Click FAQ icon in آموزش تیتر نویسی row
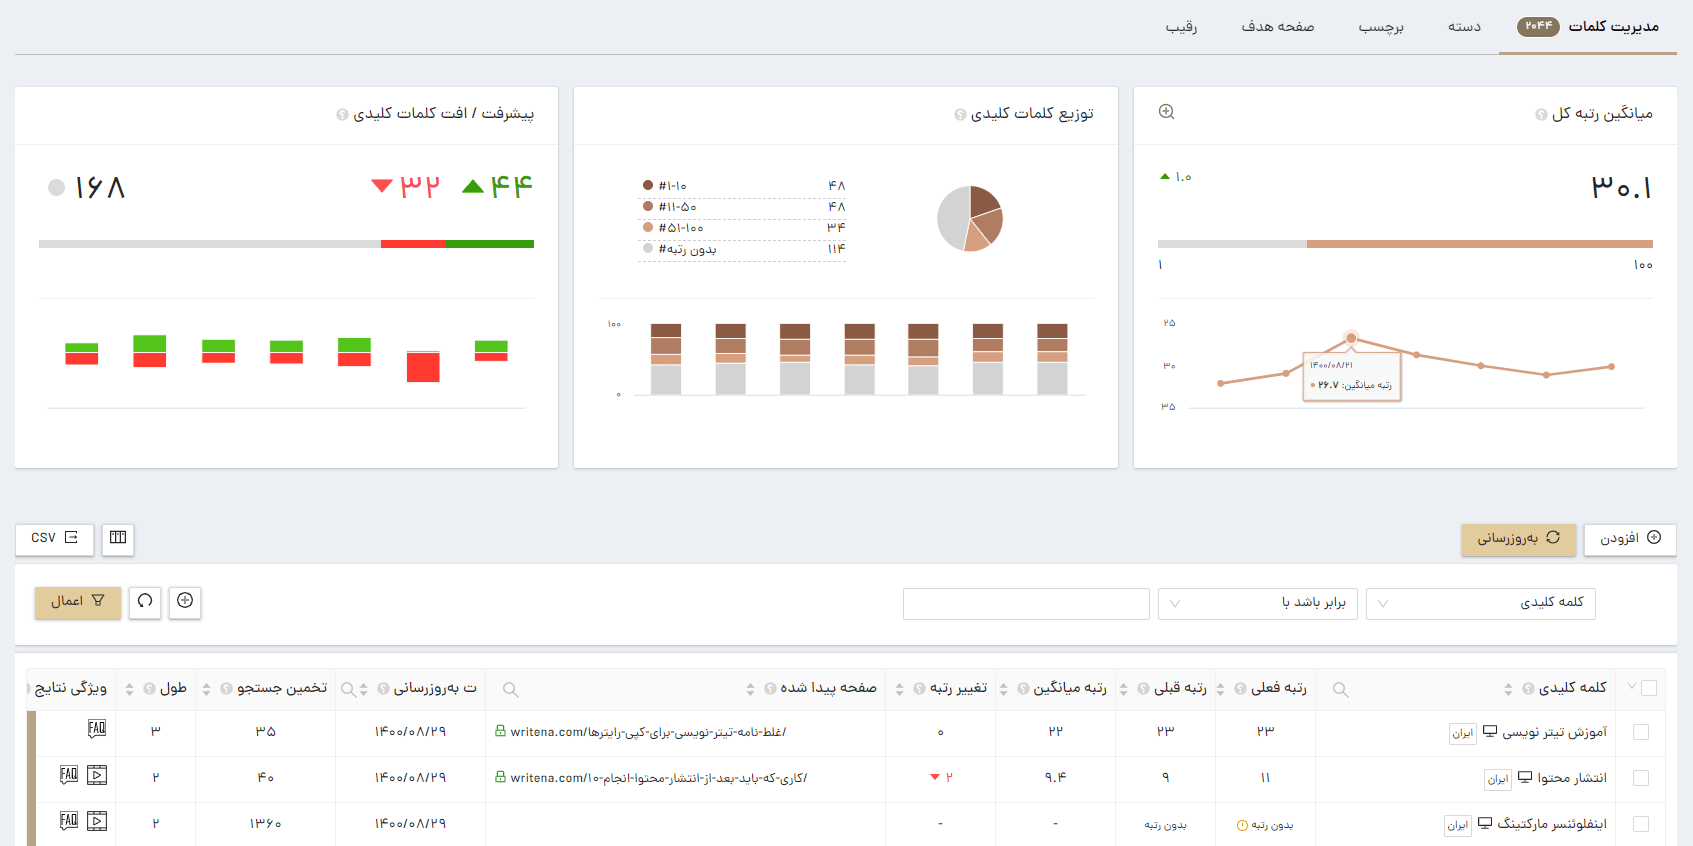The image size is (1693, 846). click(97, 729)
